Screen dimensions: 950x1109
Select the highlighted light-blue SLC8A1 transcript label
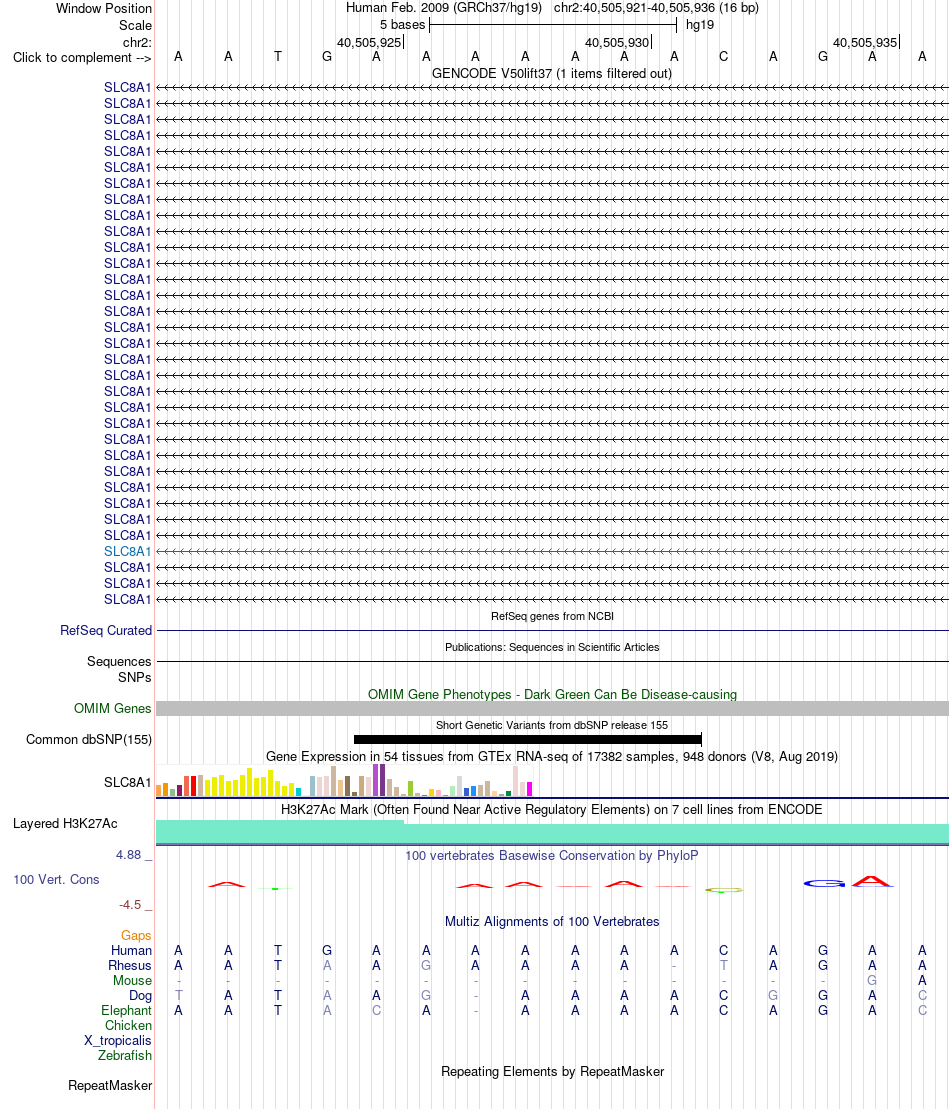pos(127,552)
